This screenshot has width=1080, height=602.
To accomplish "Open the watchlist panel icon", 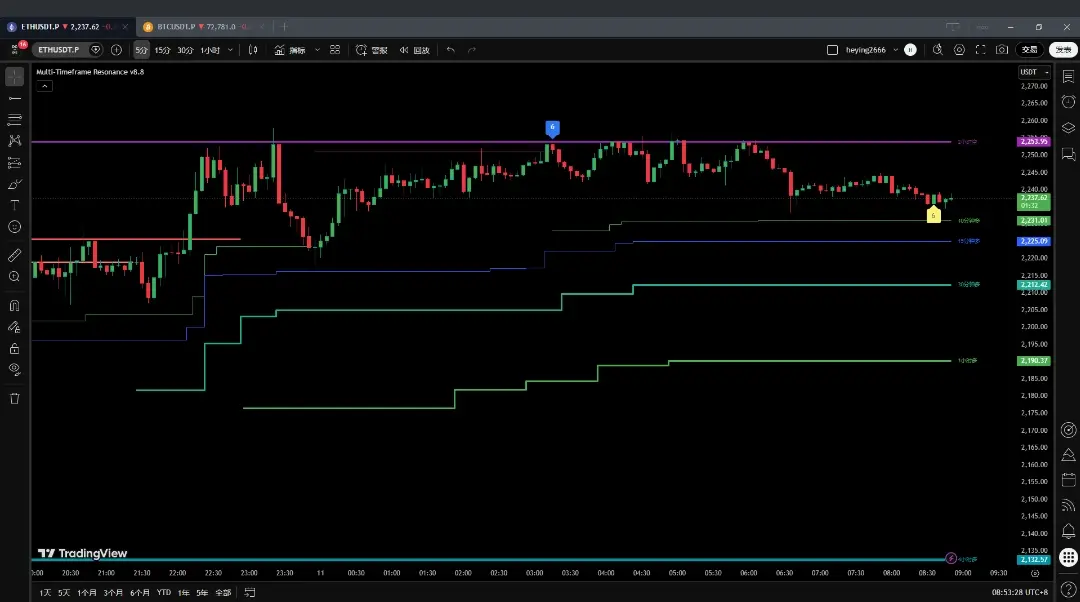I will (x=1068, y=76).
